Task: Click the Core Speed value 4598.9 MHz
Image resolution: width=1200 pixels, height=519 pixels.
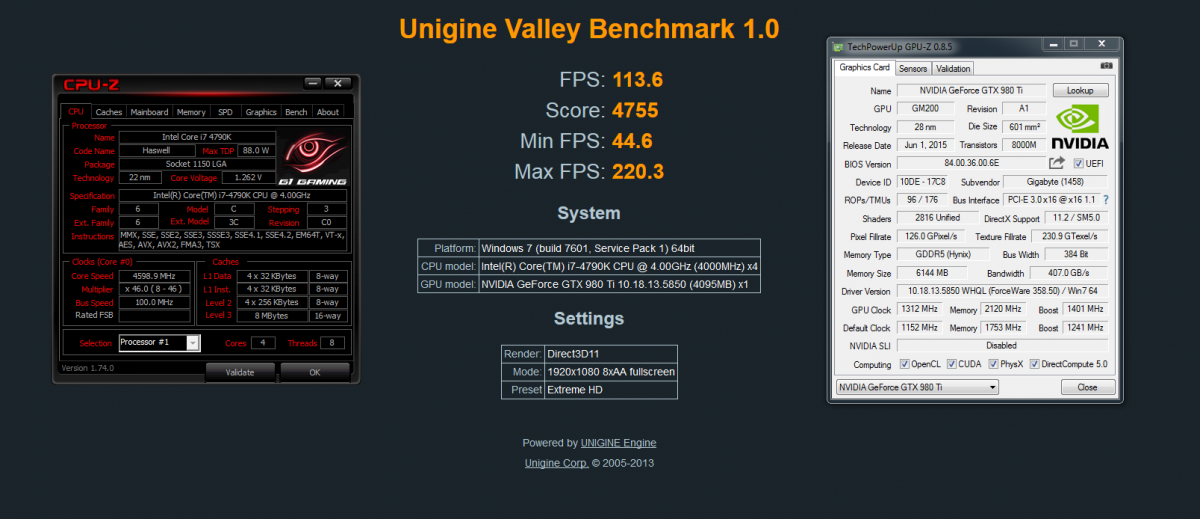Action: coord(152,276)
